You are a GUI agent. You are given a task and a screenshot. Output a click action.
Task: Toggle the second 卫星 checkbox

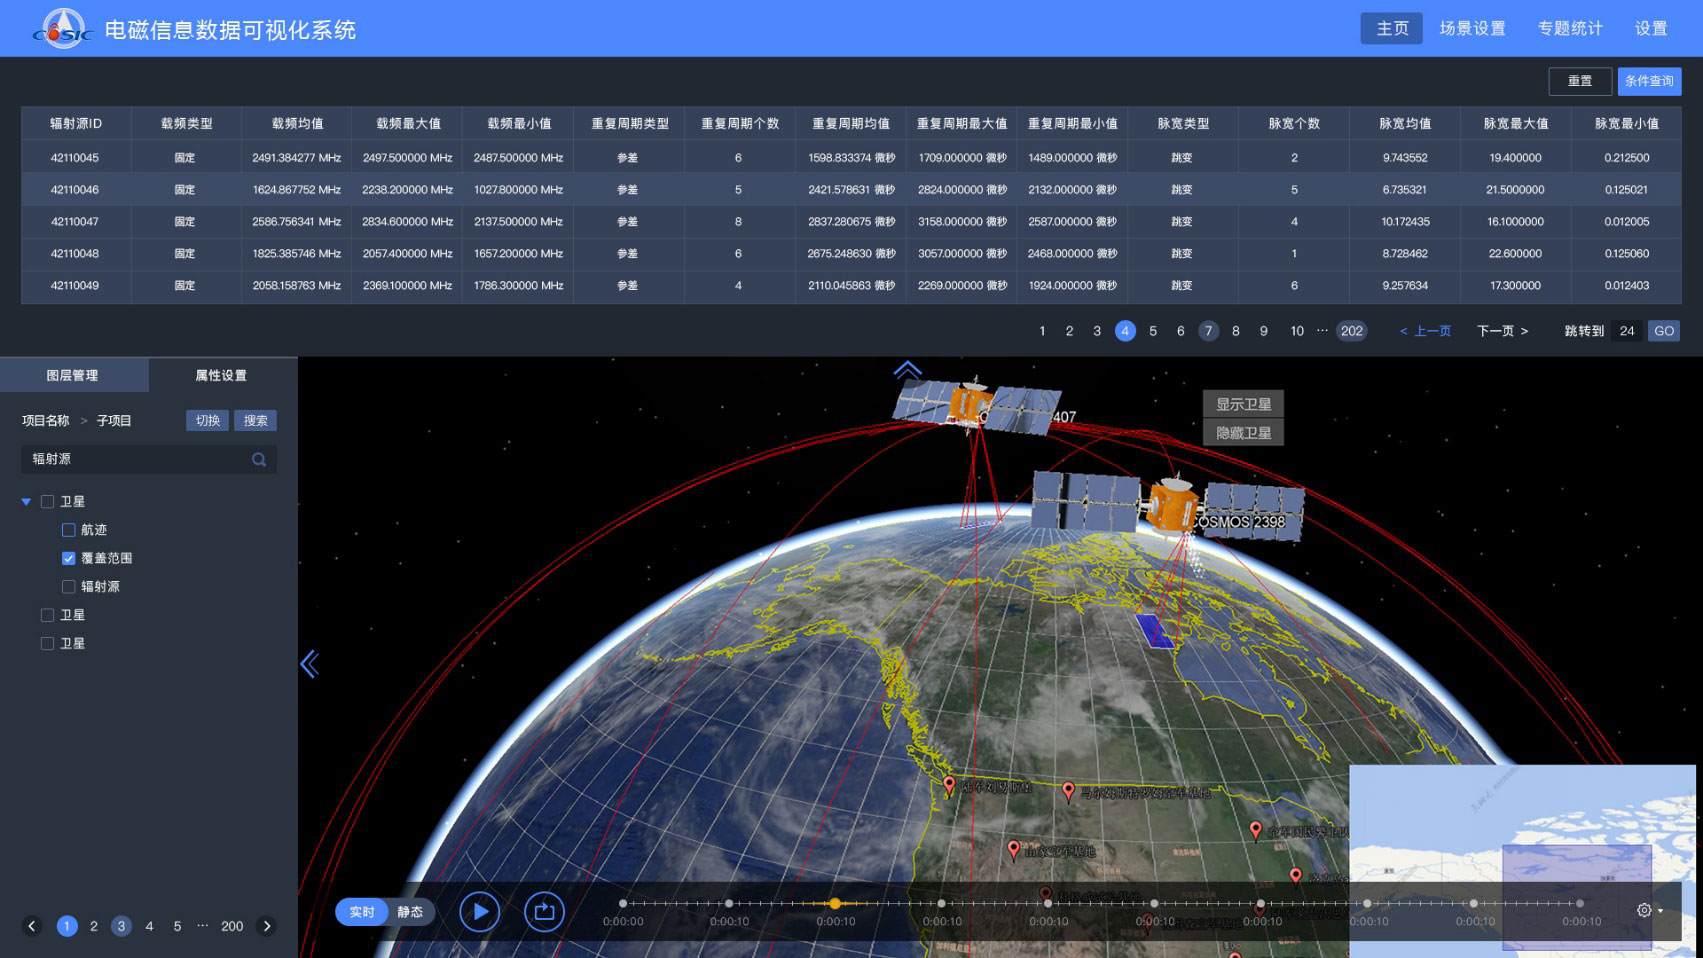tap(47, 615)
